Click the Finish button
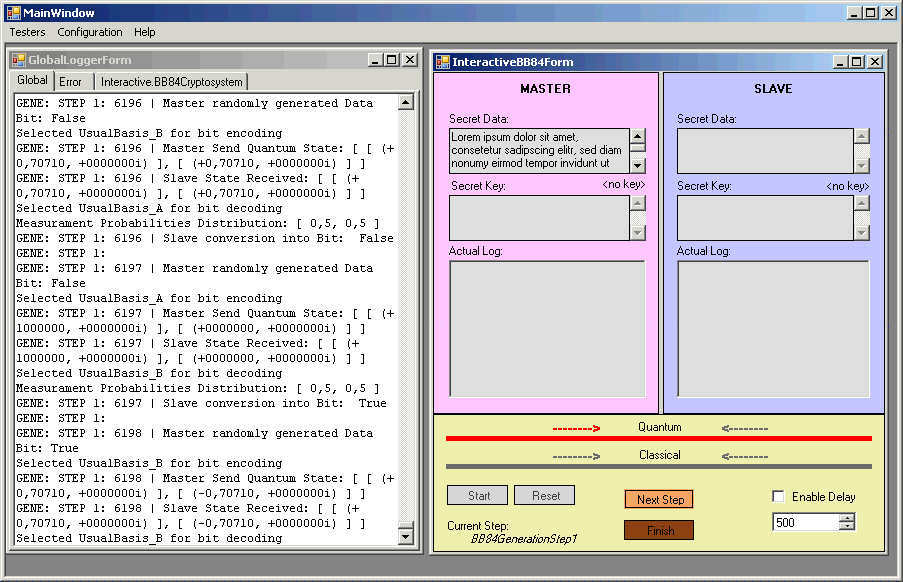Screen dimensions: 903x582 click(660, 530)
